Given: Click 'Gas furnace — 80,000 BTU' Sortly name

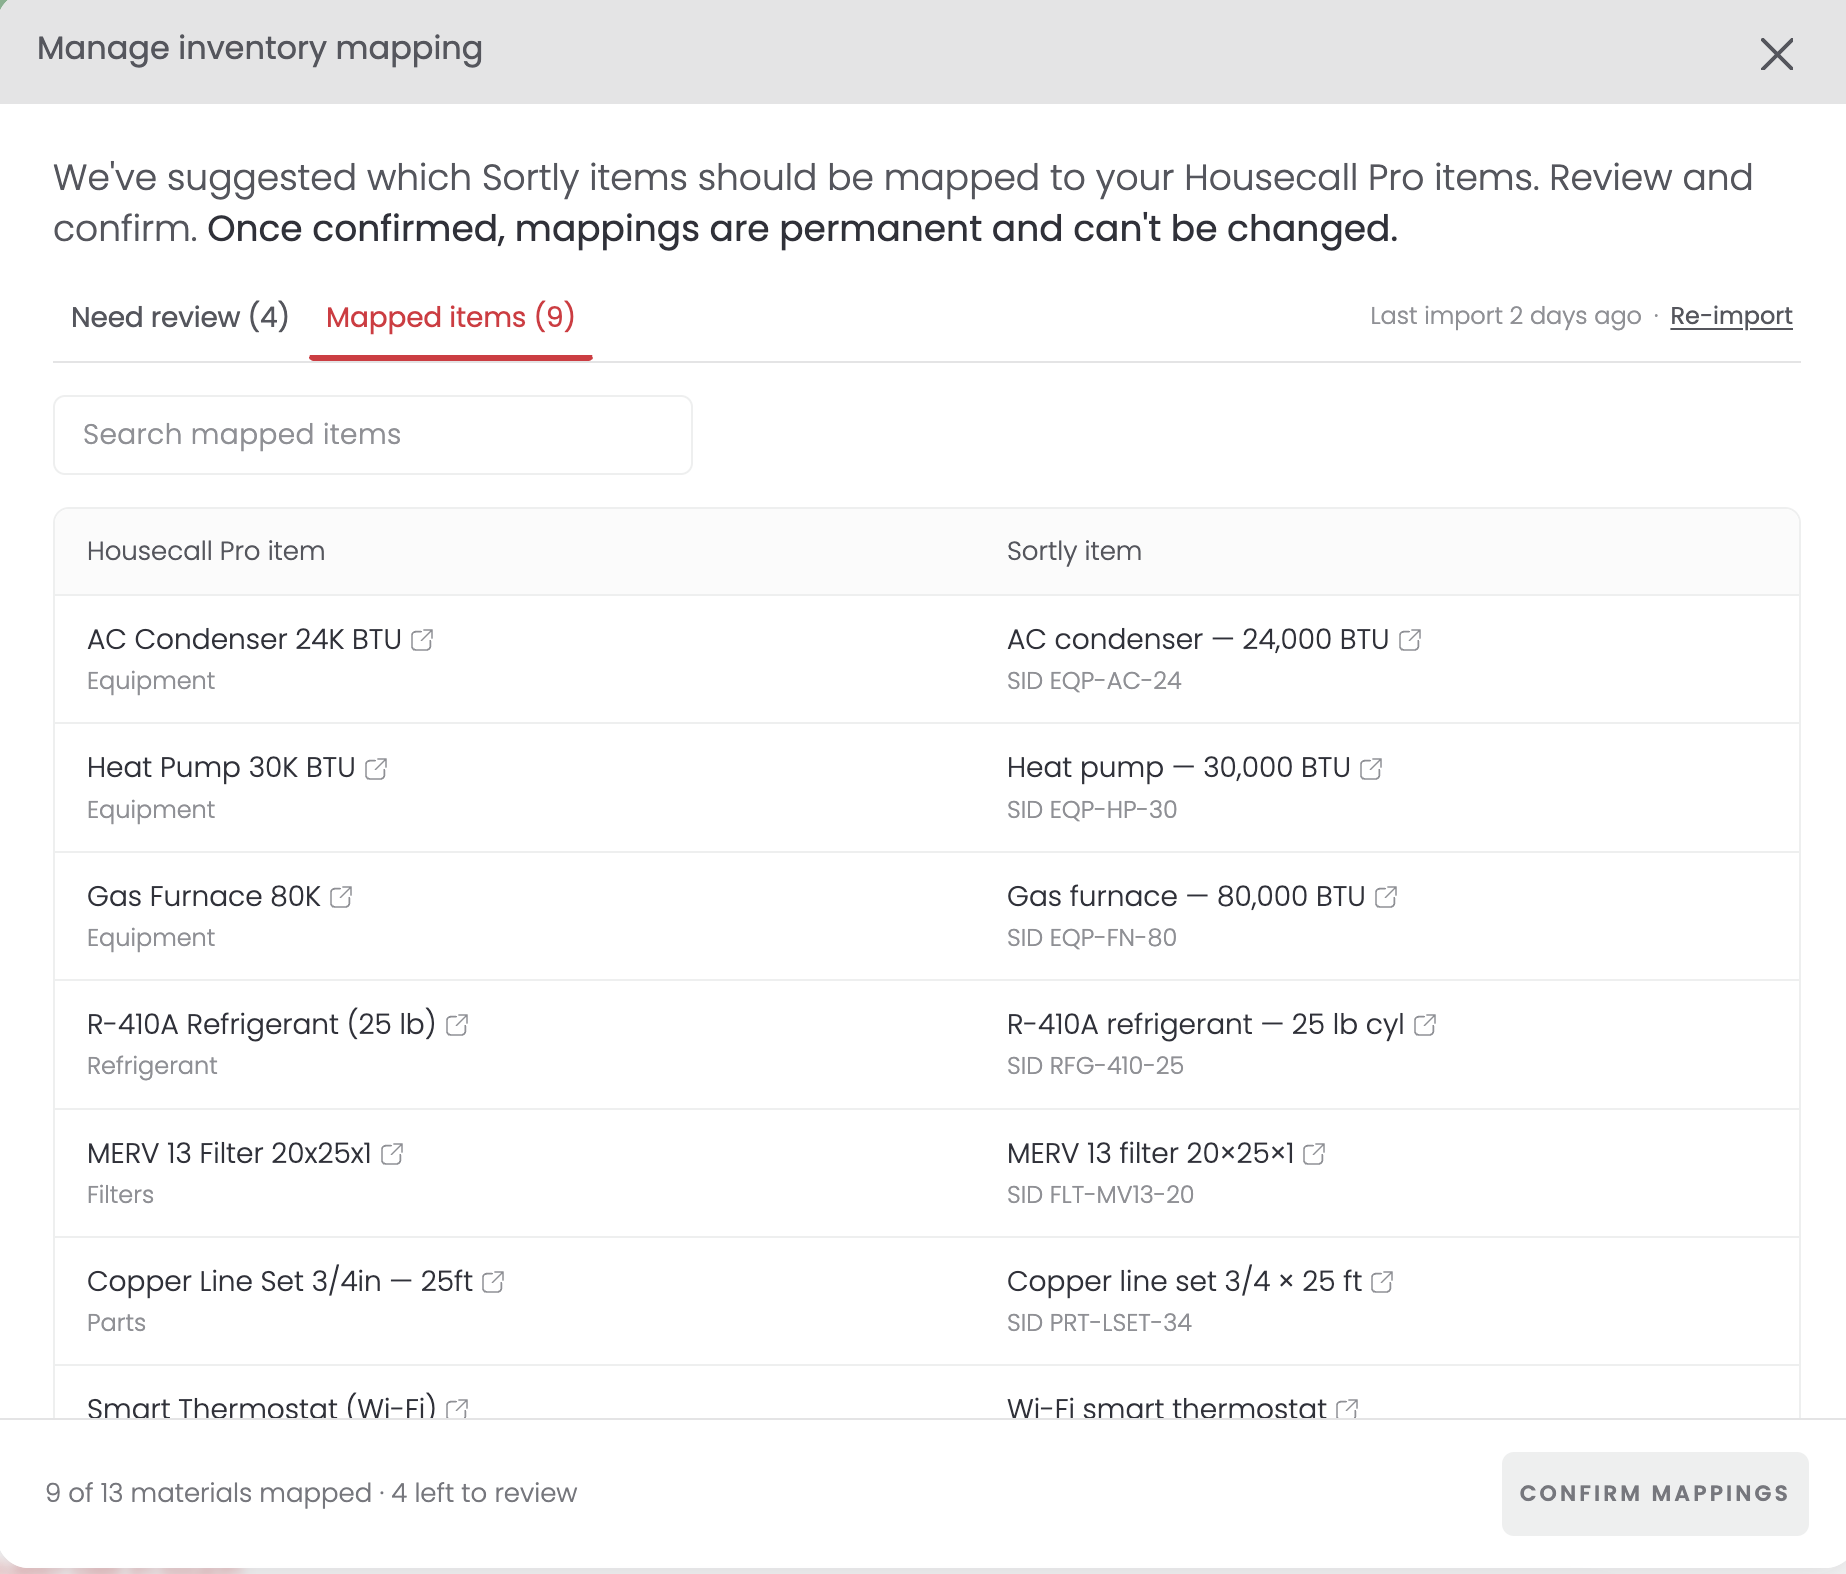Looking at the screenshot, I should pyautogui.click(x=1186, y=897).
